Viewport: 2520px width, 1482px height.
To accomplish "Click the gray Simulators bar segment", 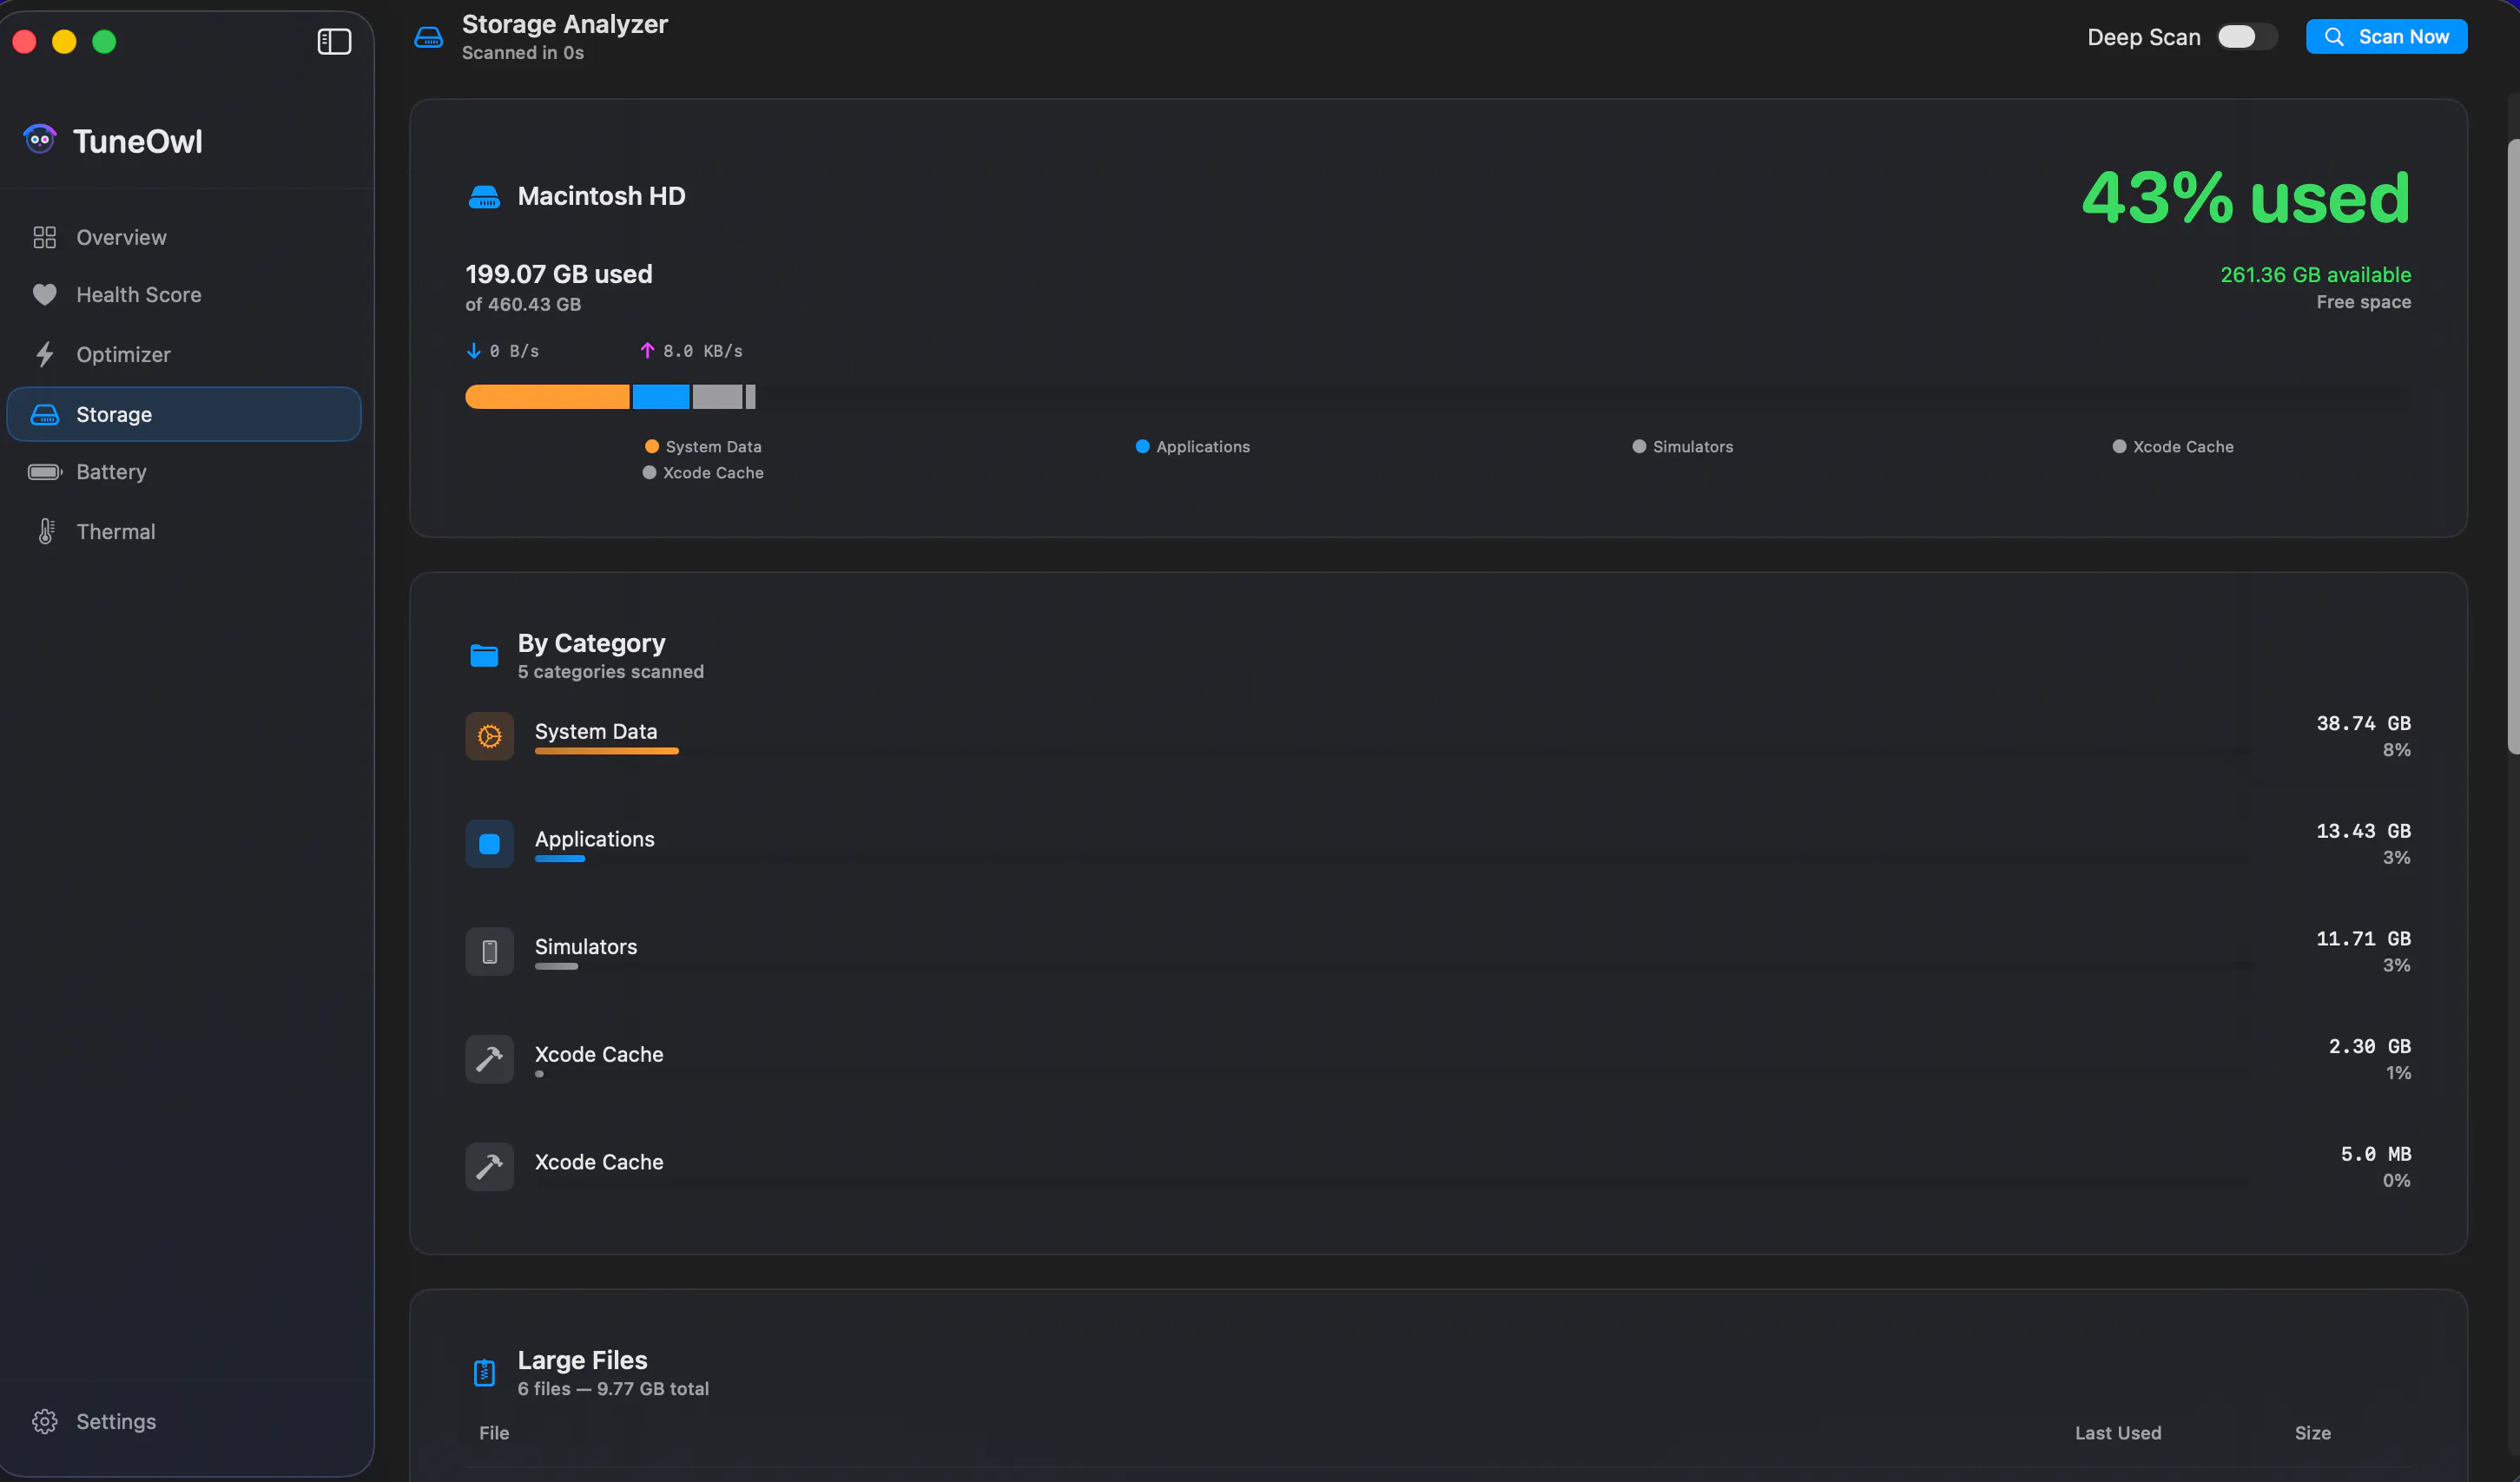I will click(x=718, y=397).
